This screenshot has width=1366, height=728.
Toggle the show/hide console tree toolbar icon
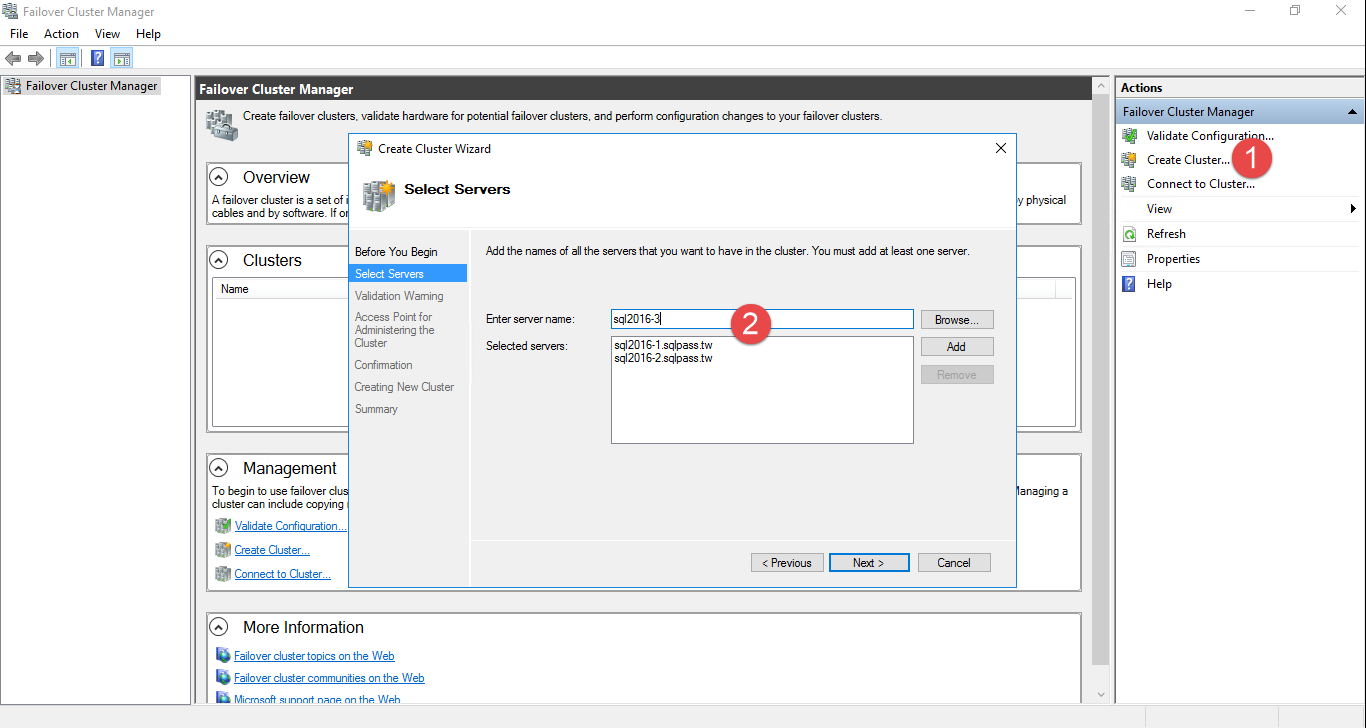point(68,59)
